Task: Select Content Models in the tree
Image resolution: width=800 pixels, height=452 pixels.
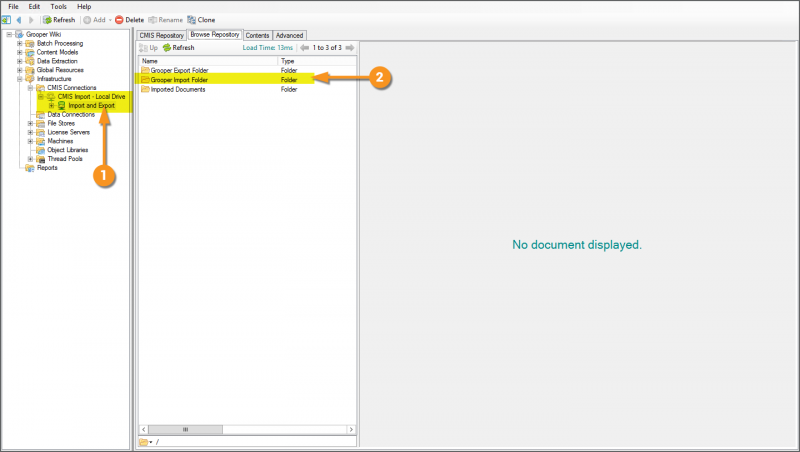Action: (x=57, y=52)
